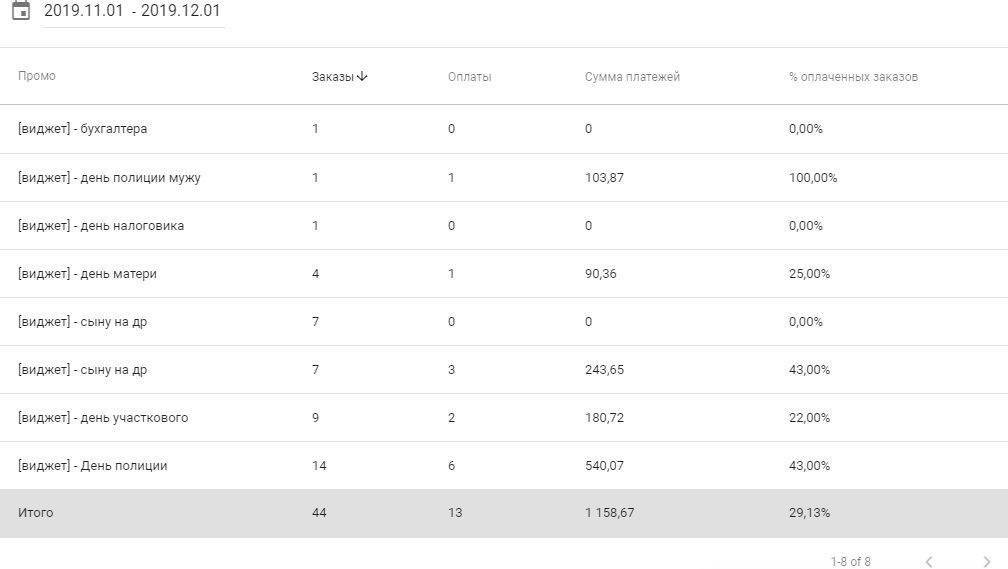Sort by % оплаченных заказов column header
This screenshot has height=569, width=1008.
(x=853, y=77)
